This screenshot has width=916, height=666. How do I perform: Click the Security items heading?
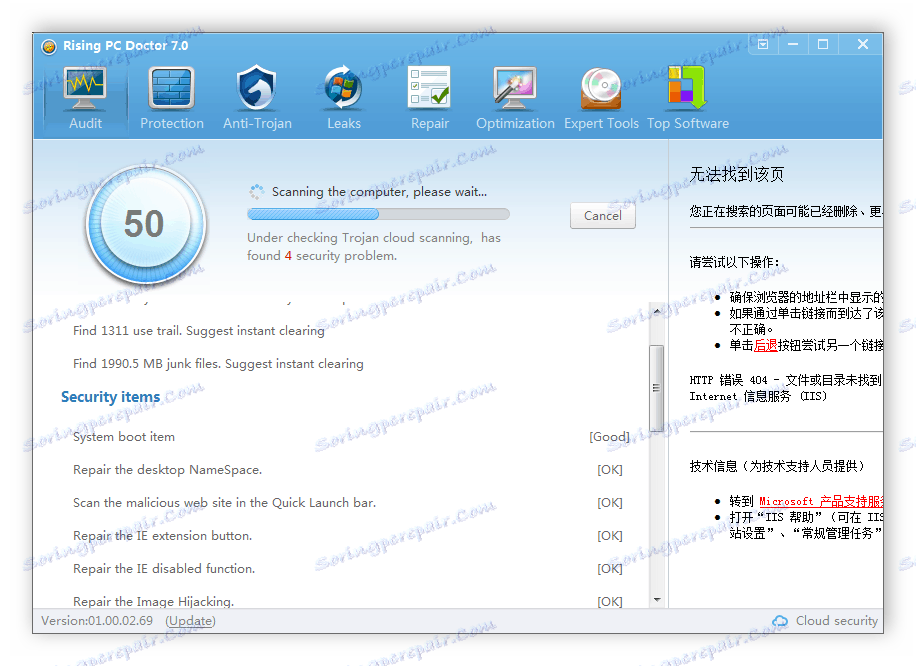pos(110,397)
